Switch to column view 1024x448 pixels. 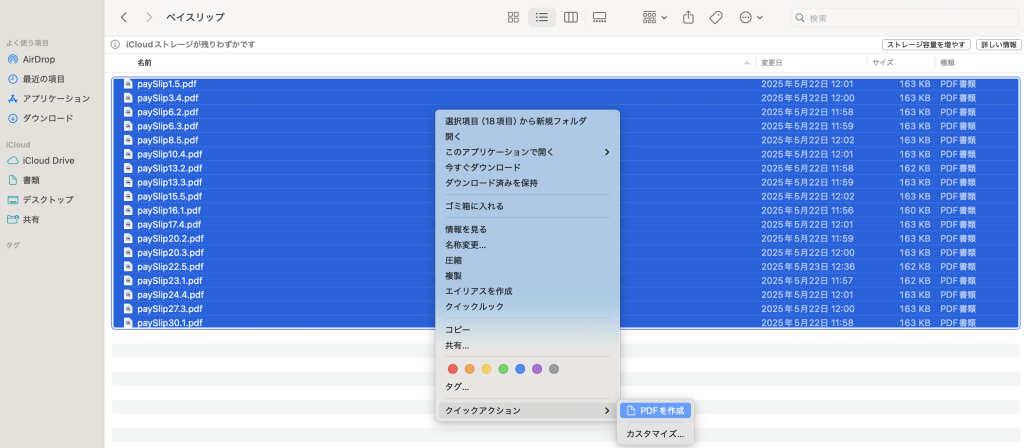pyautogui.click(x=571, y=18)
